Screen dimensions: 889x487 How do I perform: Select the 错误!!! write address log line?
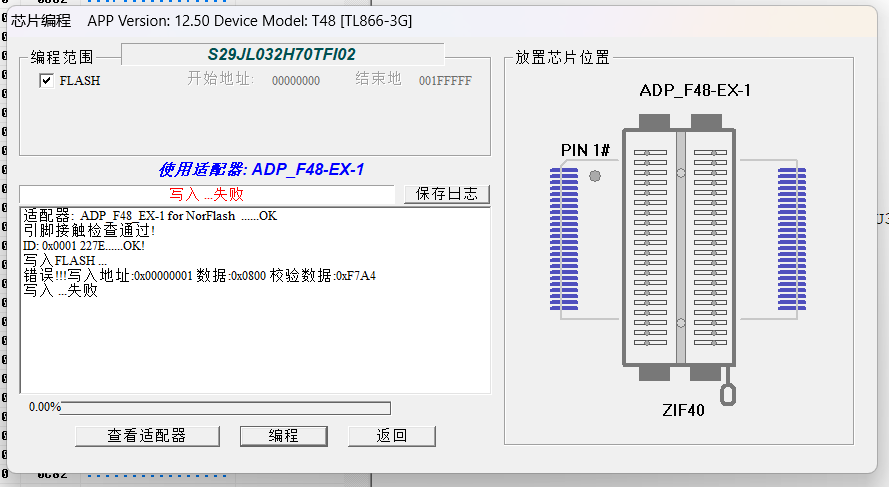[200, 276]
